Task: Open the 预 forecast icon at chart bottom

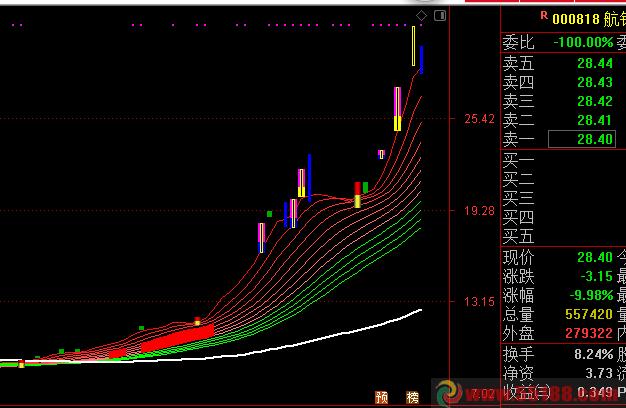Action: (381, 395)
